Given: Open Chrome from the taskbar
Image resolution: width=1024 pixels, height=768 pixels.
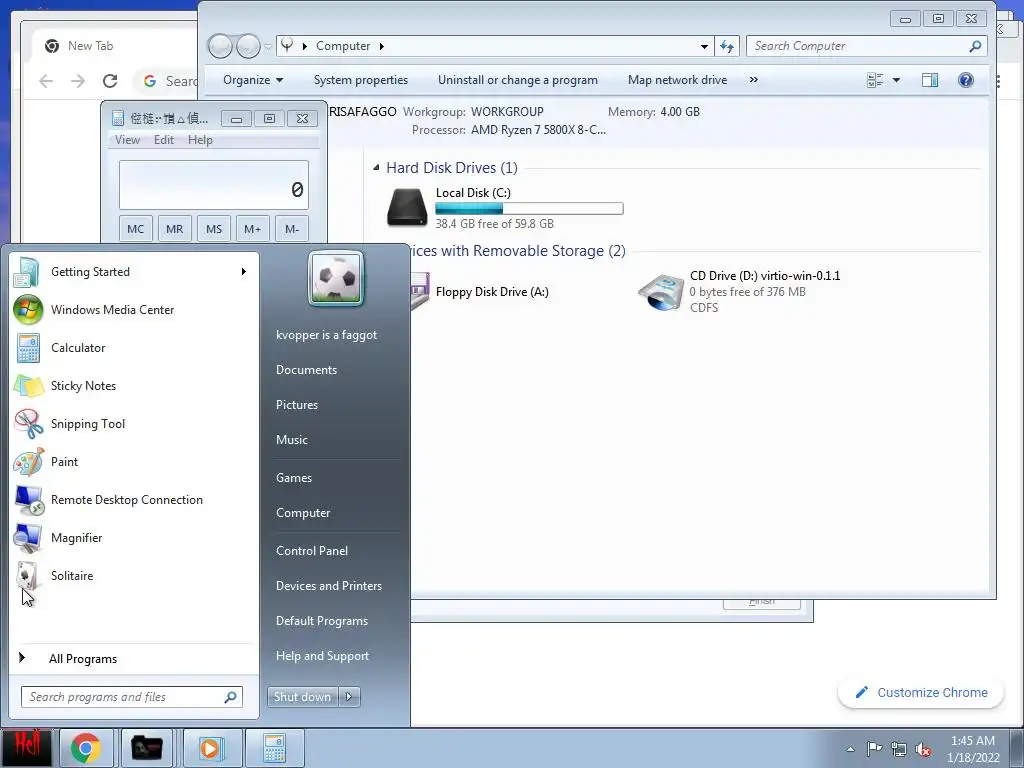Looking at the screenshot, I should tap(86, 748).
